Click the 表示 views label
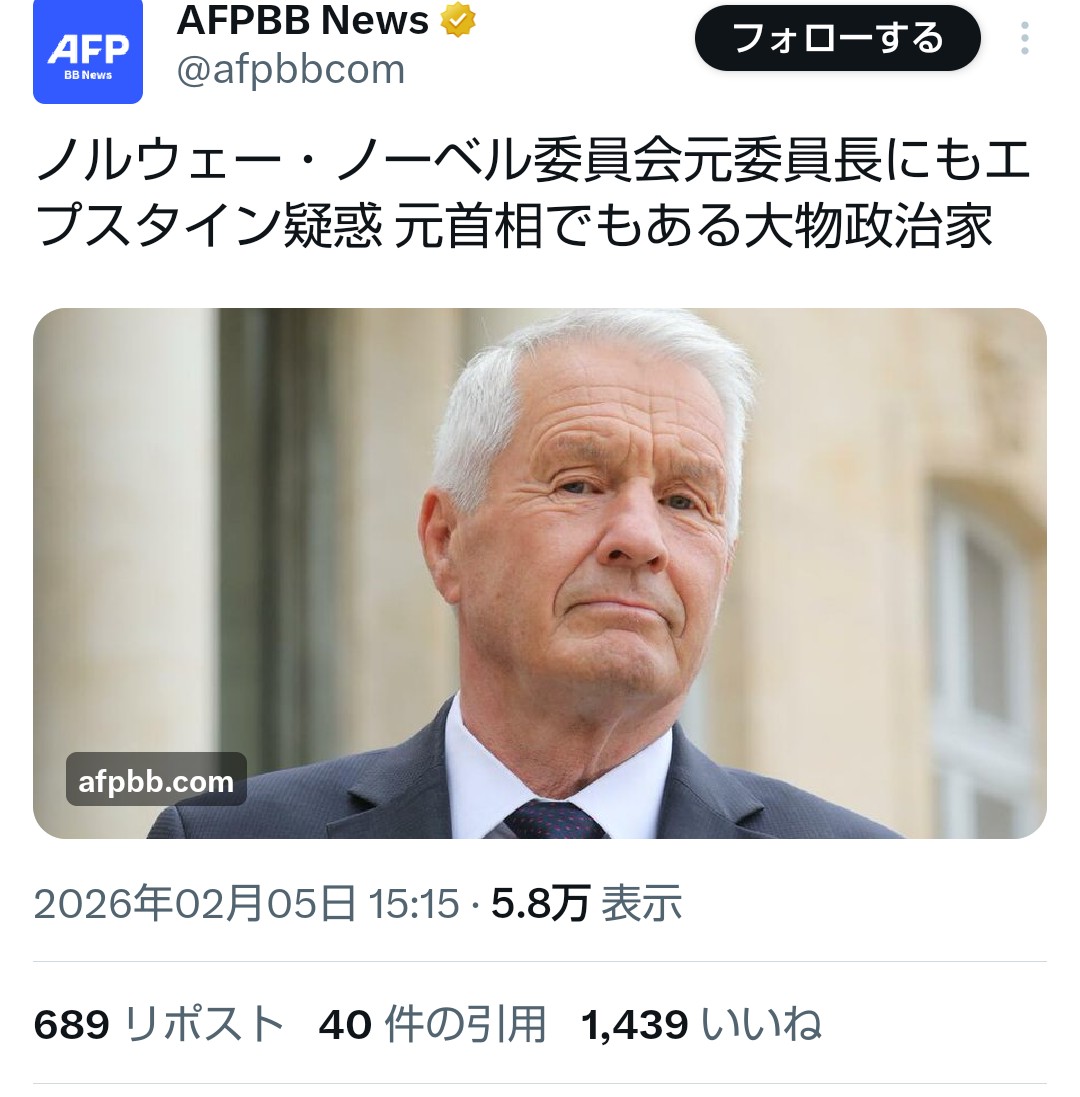Image resolution: width=1080 pixels, height=1097 pixels. pyautogui.click(x=641, y=903)
